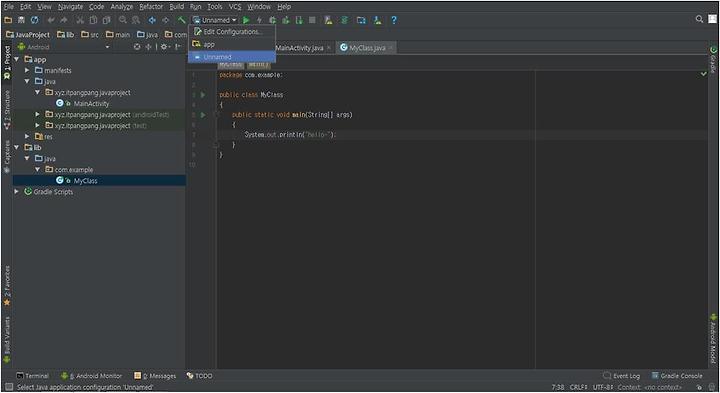Open the Refactor menu
The height and width of the screenshot is (393, 720).
pos(151,6)
